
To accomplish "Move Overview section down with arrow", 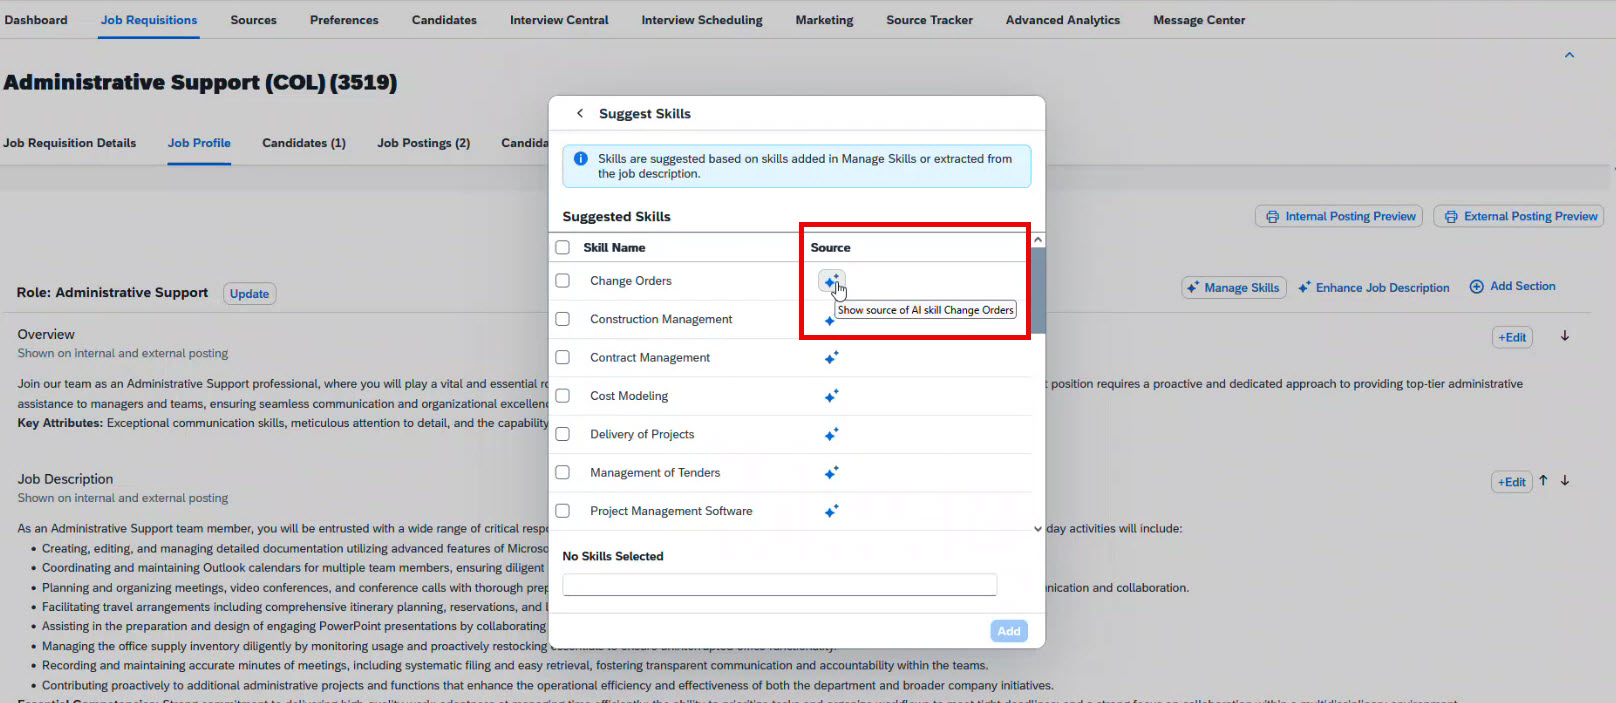I will (1565, 336).
